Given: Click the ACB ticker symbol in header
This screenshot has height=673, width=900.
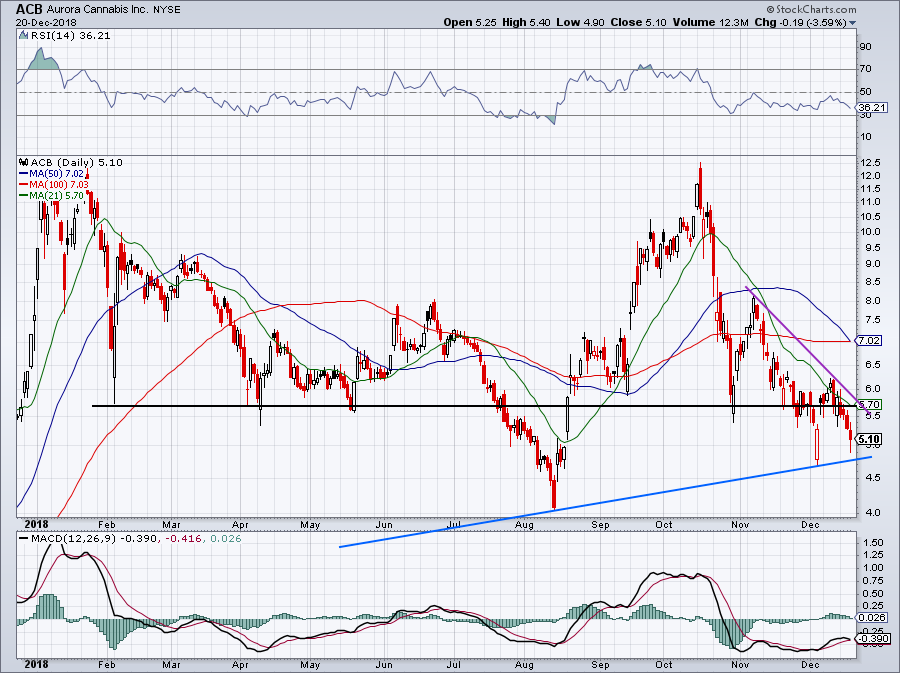Looking at the screenshot, I should coord(29,9).
